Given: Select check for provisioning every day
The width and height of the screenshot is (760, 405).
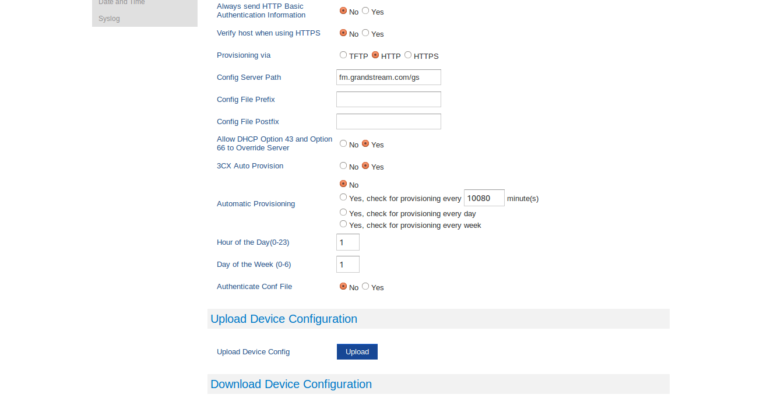Looking at the screenshot, I should tap(344, 212).
